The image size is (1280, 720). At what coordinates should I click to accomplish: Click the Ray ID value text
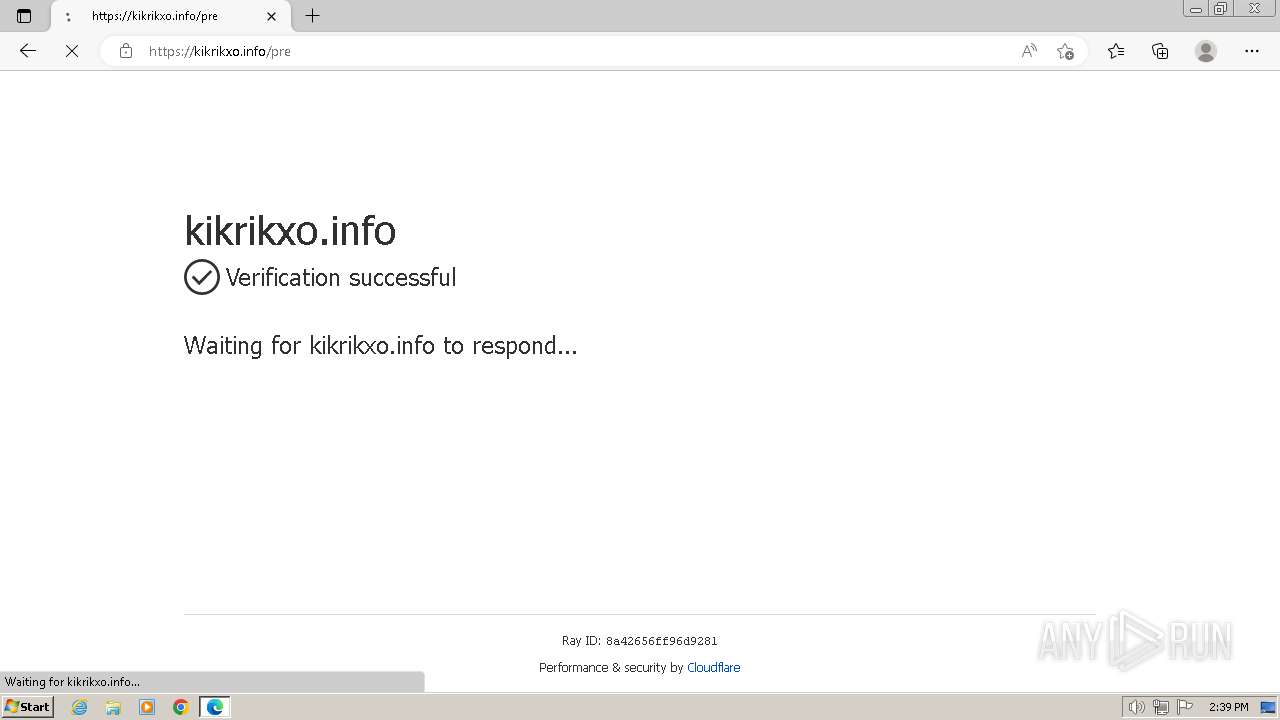[x=661, y=641]
